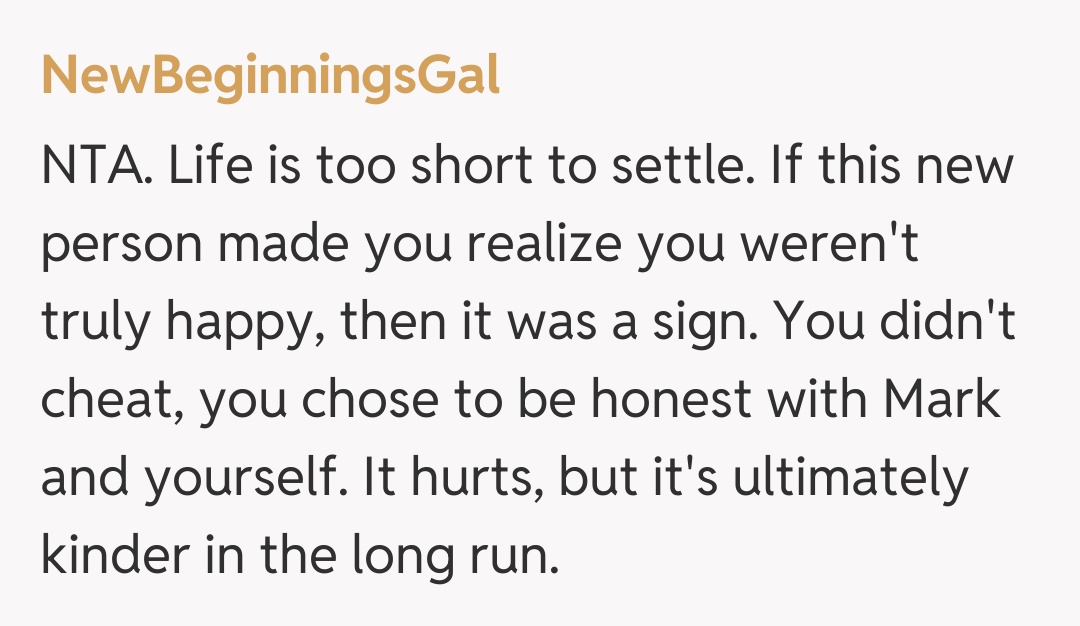Click the name "Mark" in the comment
Image resolution: width=1080 pixels, height=626 pixels.
click(945, 400)
